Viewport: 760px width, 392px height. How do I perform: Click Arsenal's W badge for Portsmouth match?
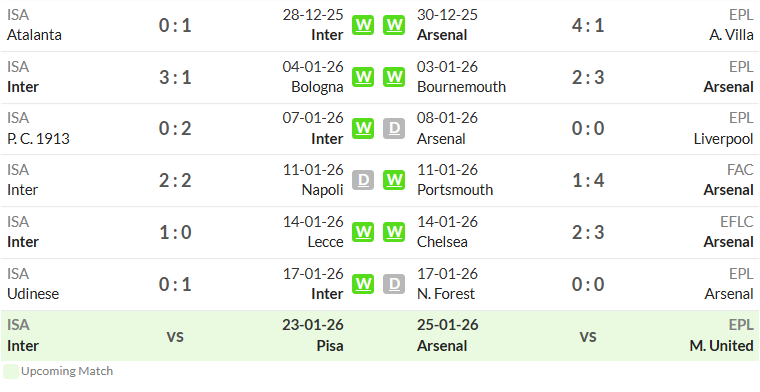(394, 180)
